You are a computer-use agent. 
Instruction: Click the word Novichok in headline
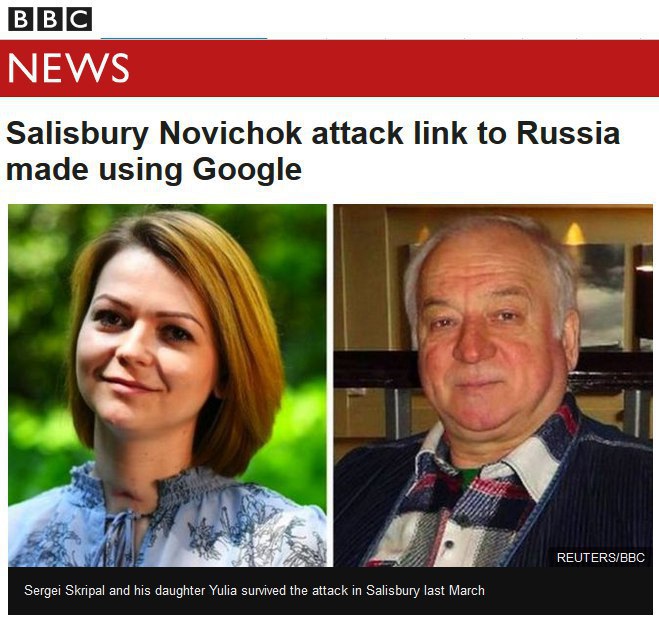[231, 133]
